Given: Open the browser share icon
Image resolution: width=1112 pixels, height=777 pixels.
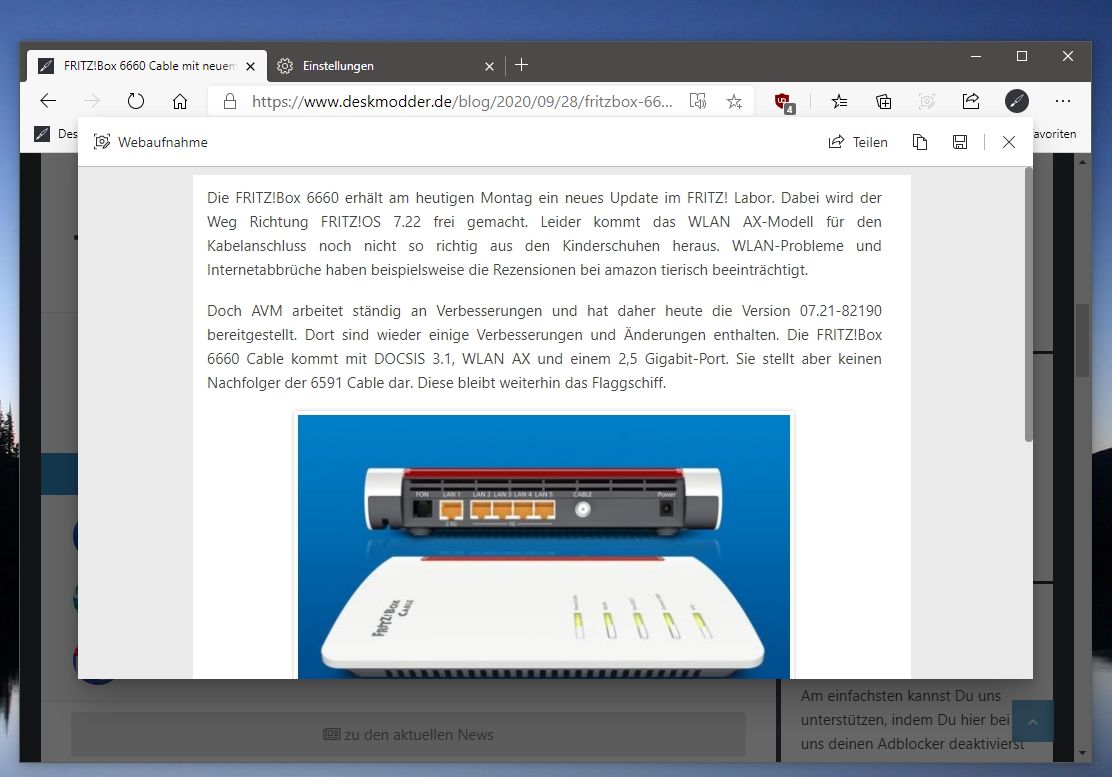Looking at the screenshot, I should 971,101.
